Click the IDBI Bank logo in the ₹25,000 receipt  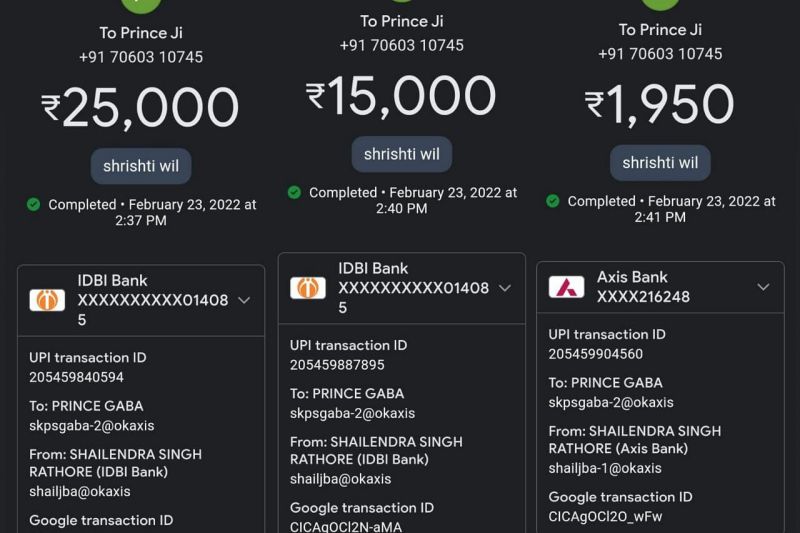pos(47,300)
